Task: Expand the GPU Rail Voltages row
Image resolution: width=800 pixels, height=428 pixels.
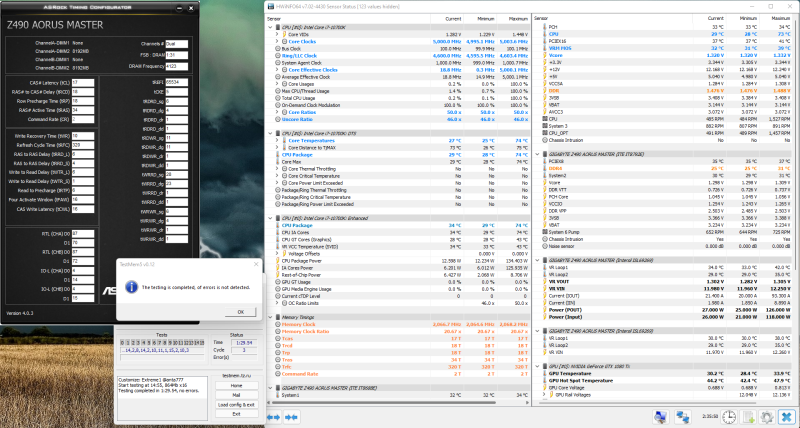Action: pyautogui.click(x=544, y=395)
